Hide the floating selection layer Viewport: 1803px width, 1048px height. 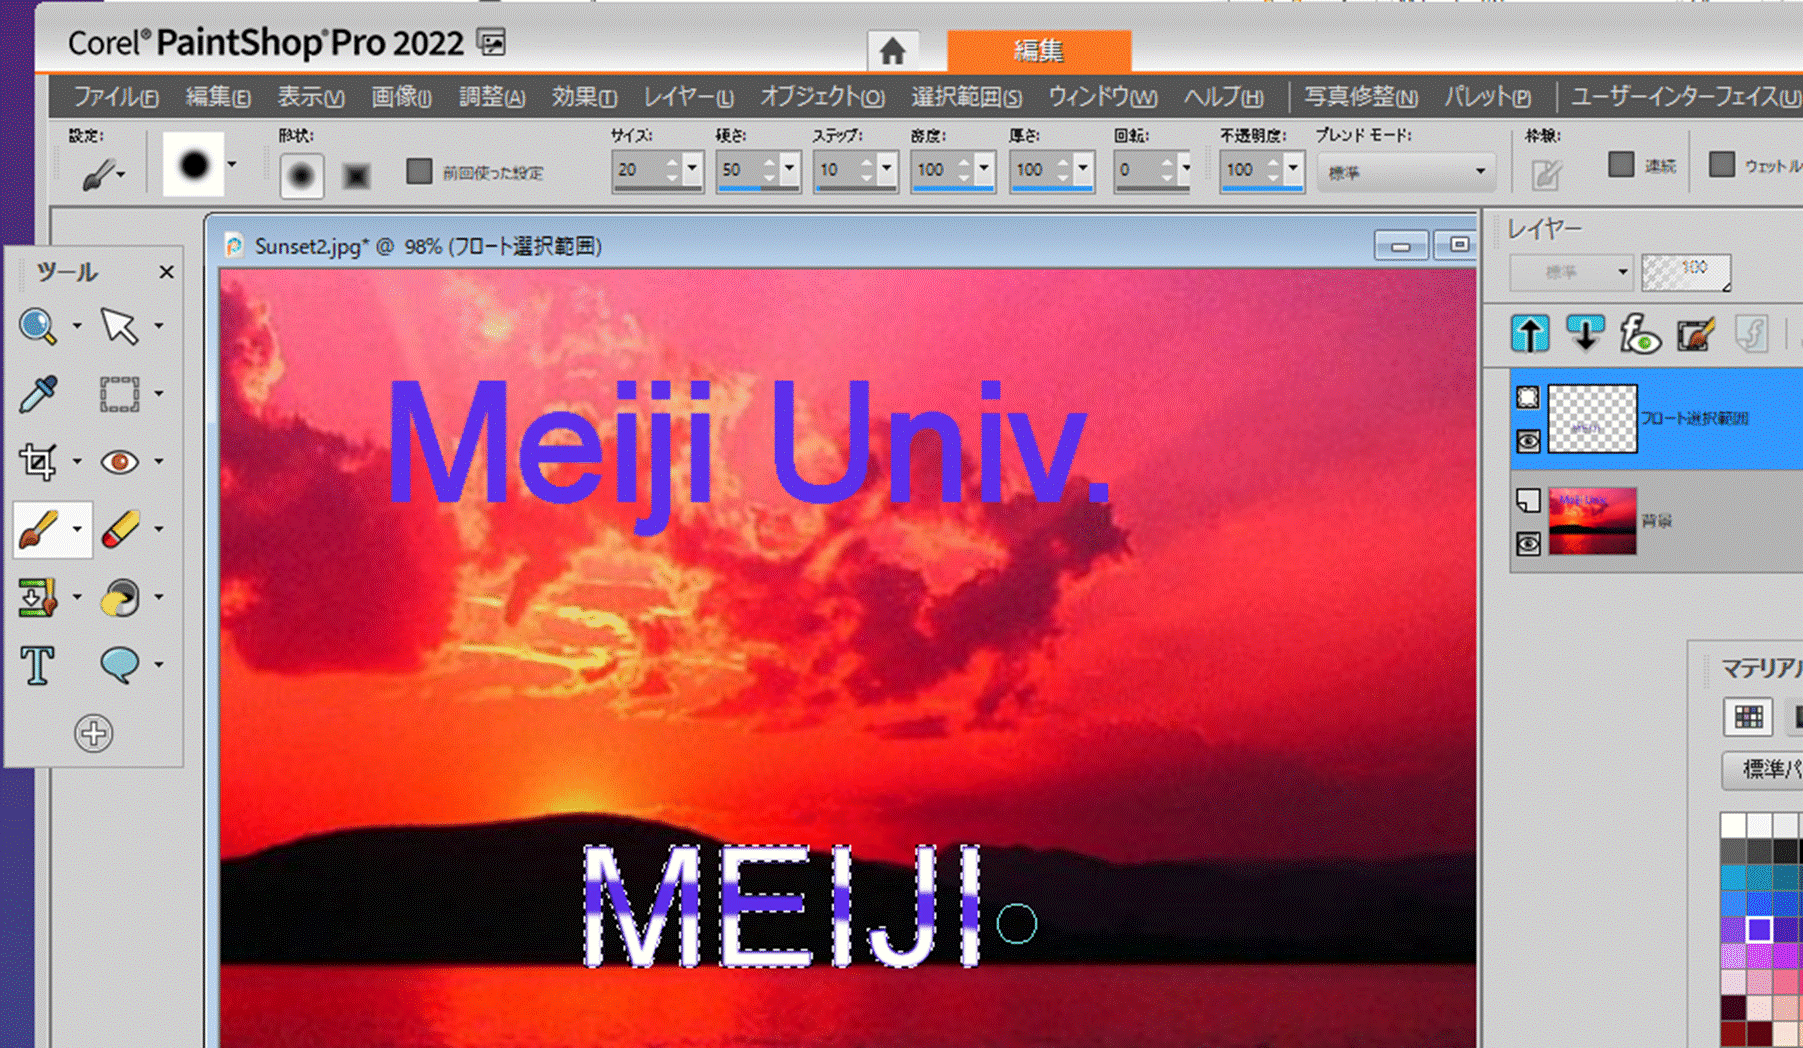tap(1528, 441)
